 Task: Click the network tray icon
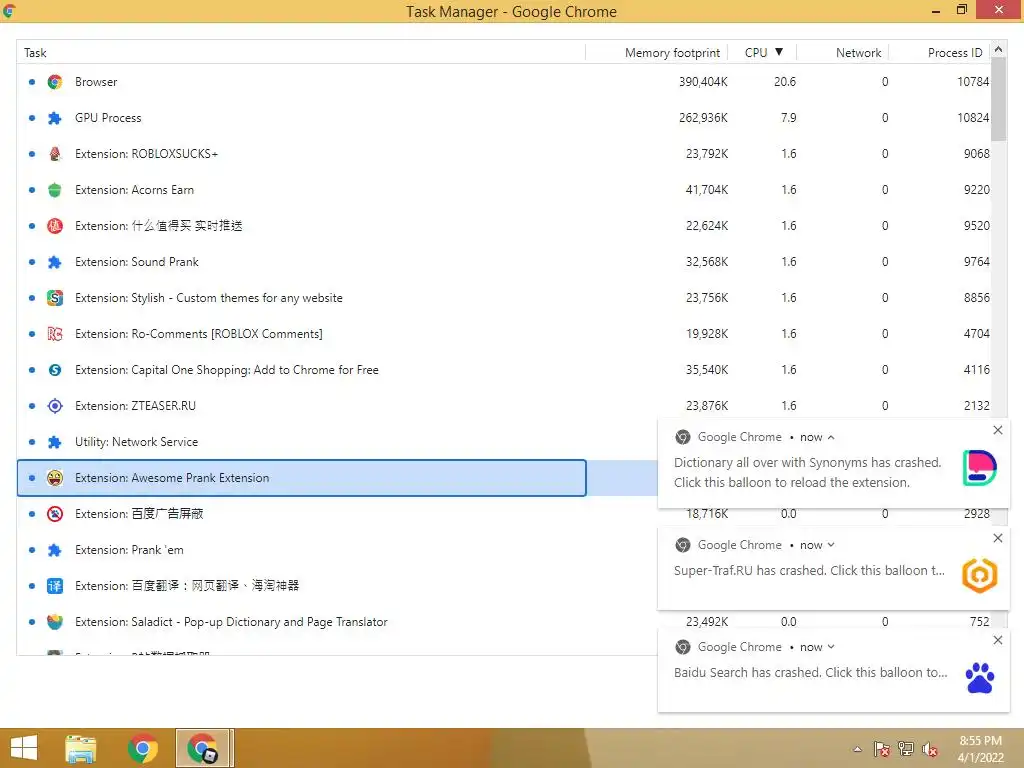(906, 748)
